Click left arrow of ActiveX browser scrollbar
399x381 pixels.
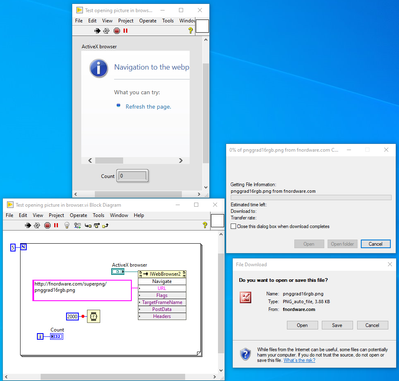point(90,161)
